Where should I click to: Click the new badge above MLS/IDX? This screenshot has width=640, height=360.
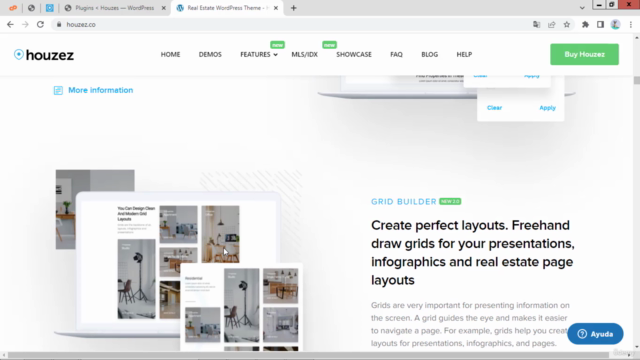tap(329, 45)
